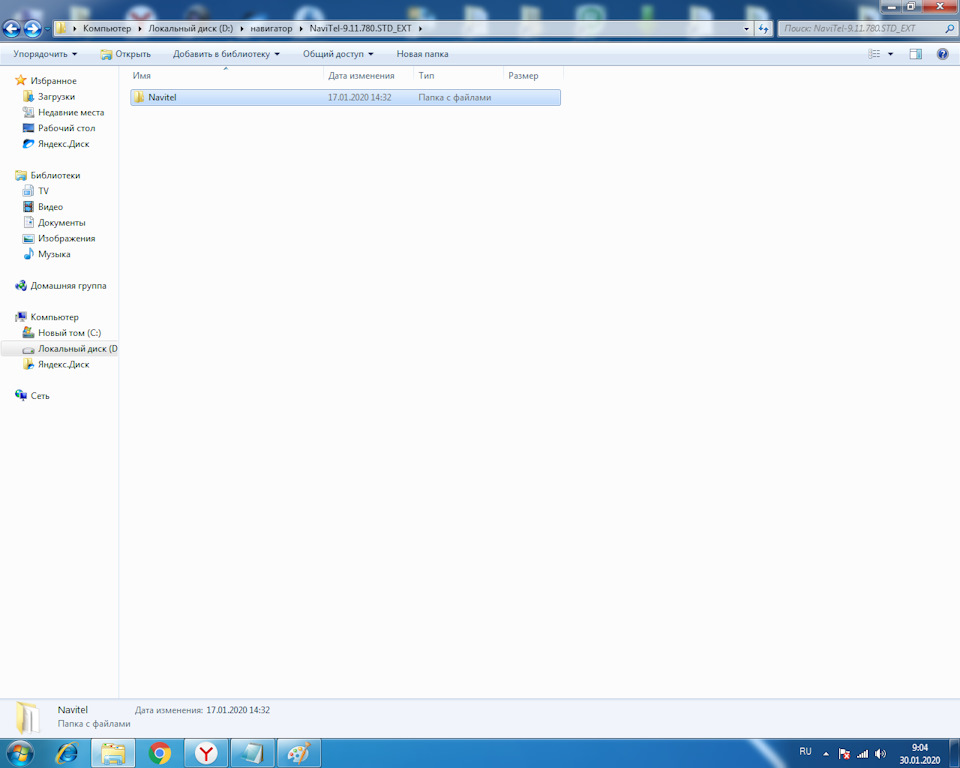Image resolution: width=960 pixels, height=768 pixels.
Task: Open Локальный диск (D drive in the navigation pane
Action: pos(59,349)
